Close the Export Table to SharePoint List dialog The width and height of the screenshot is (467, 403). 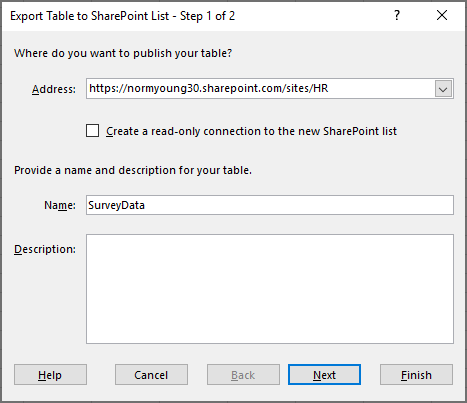pos(442,15)
